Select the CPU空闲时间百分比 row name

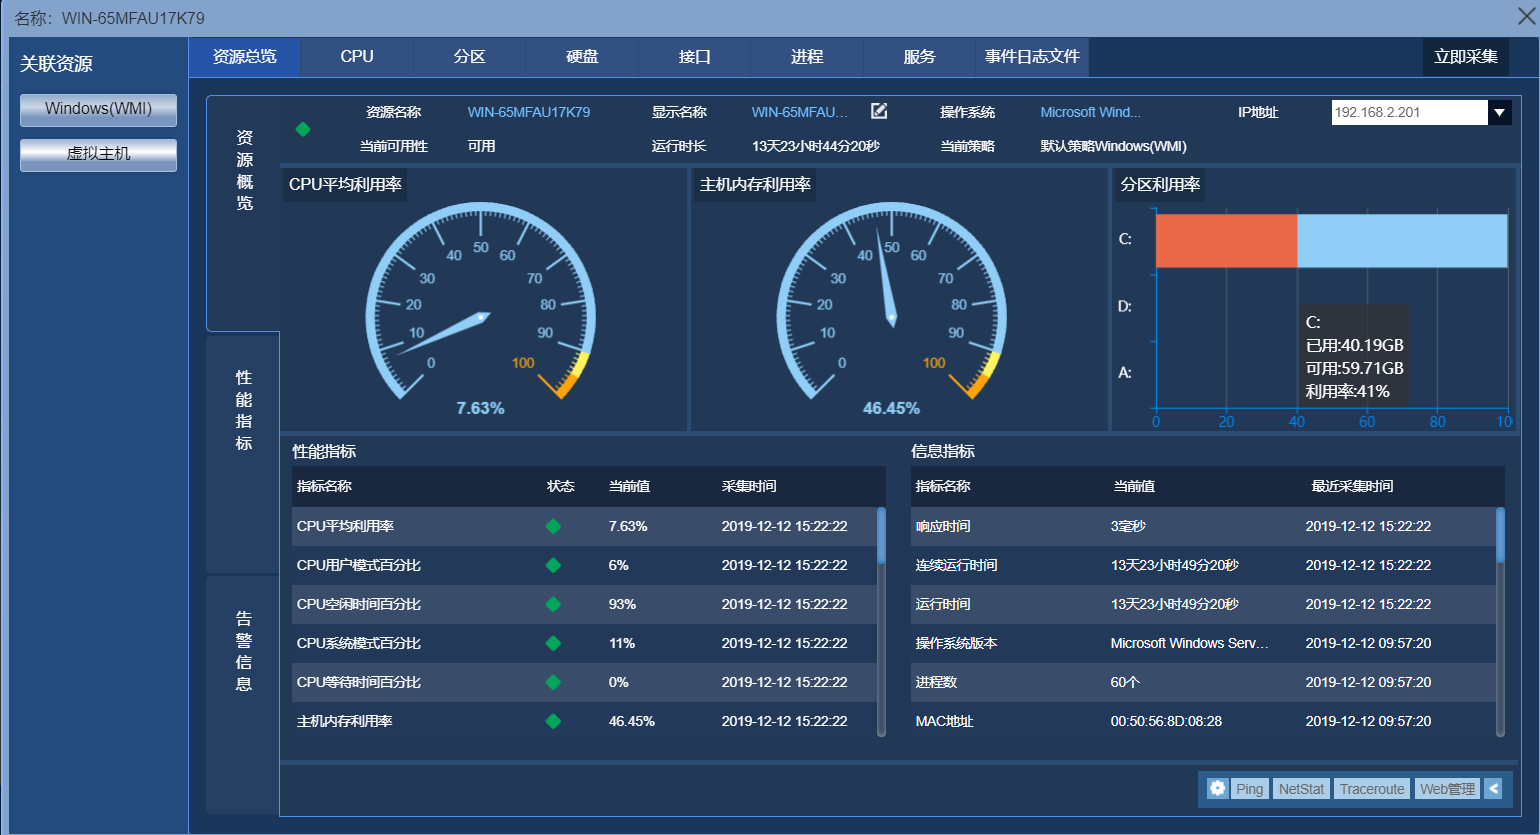pyautogui.click(x=359, y=604)
